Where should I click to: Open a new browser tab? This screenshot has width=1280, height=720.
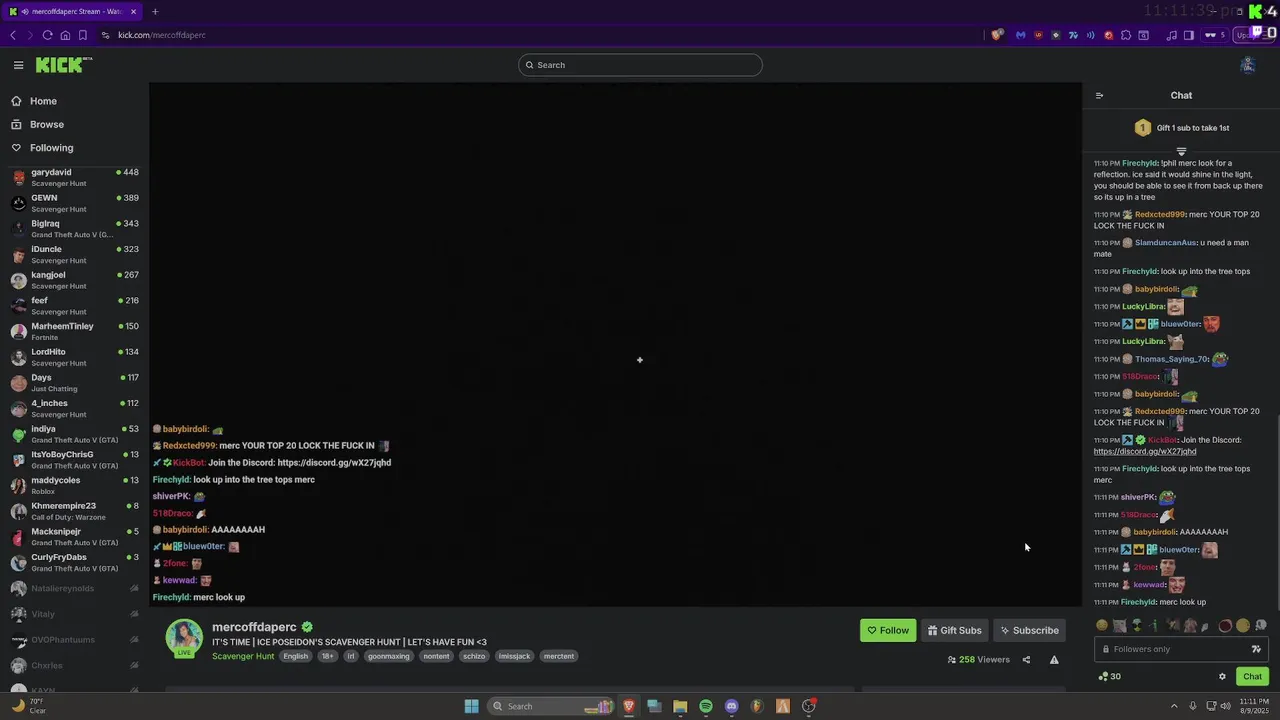(x=155, y=12)
